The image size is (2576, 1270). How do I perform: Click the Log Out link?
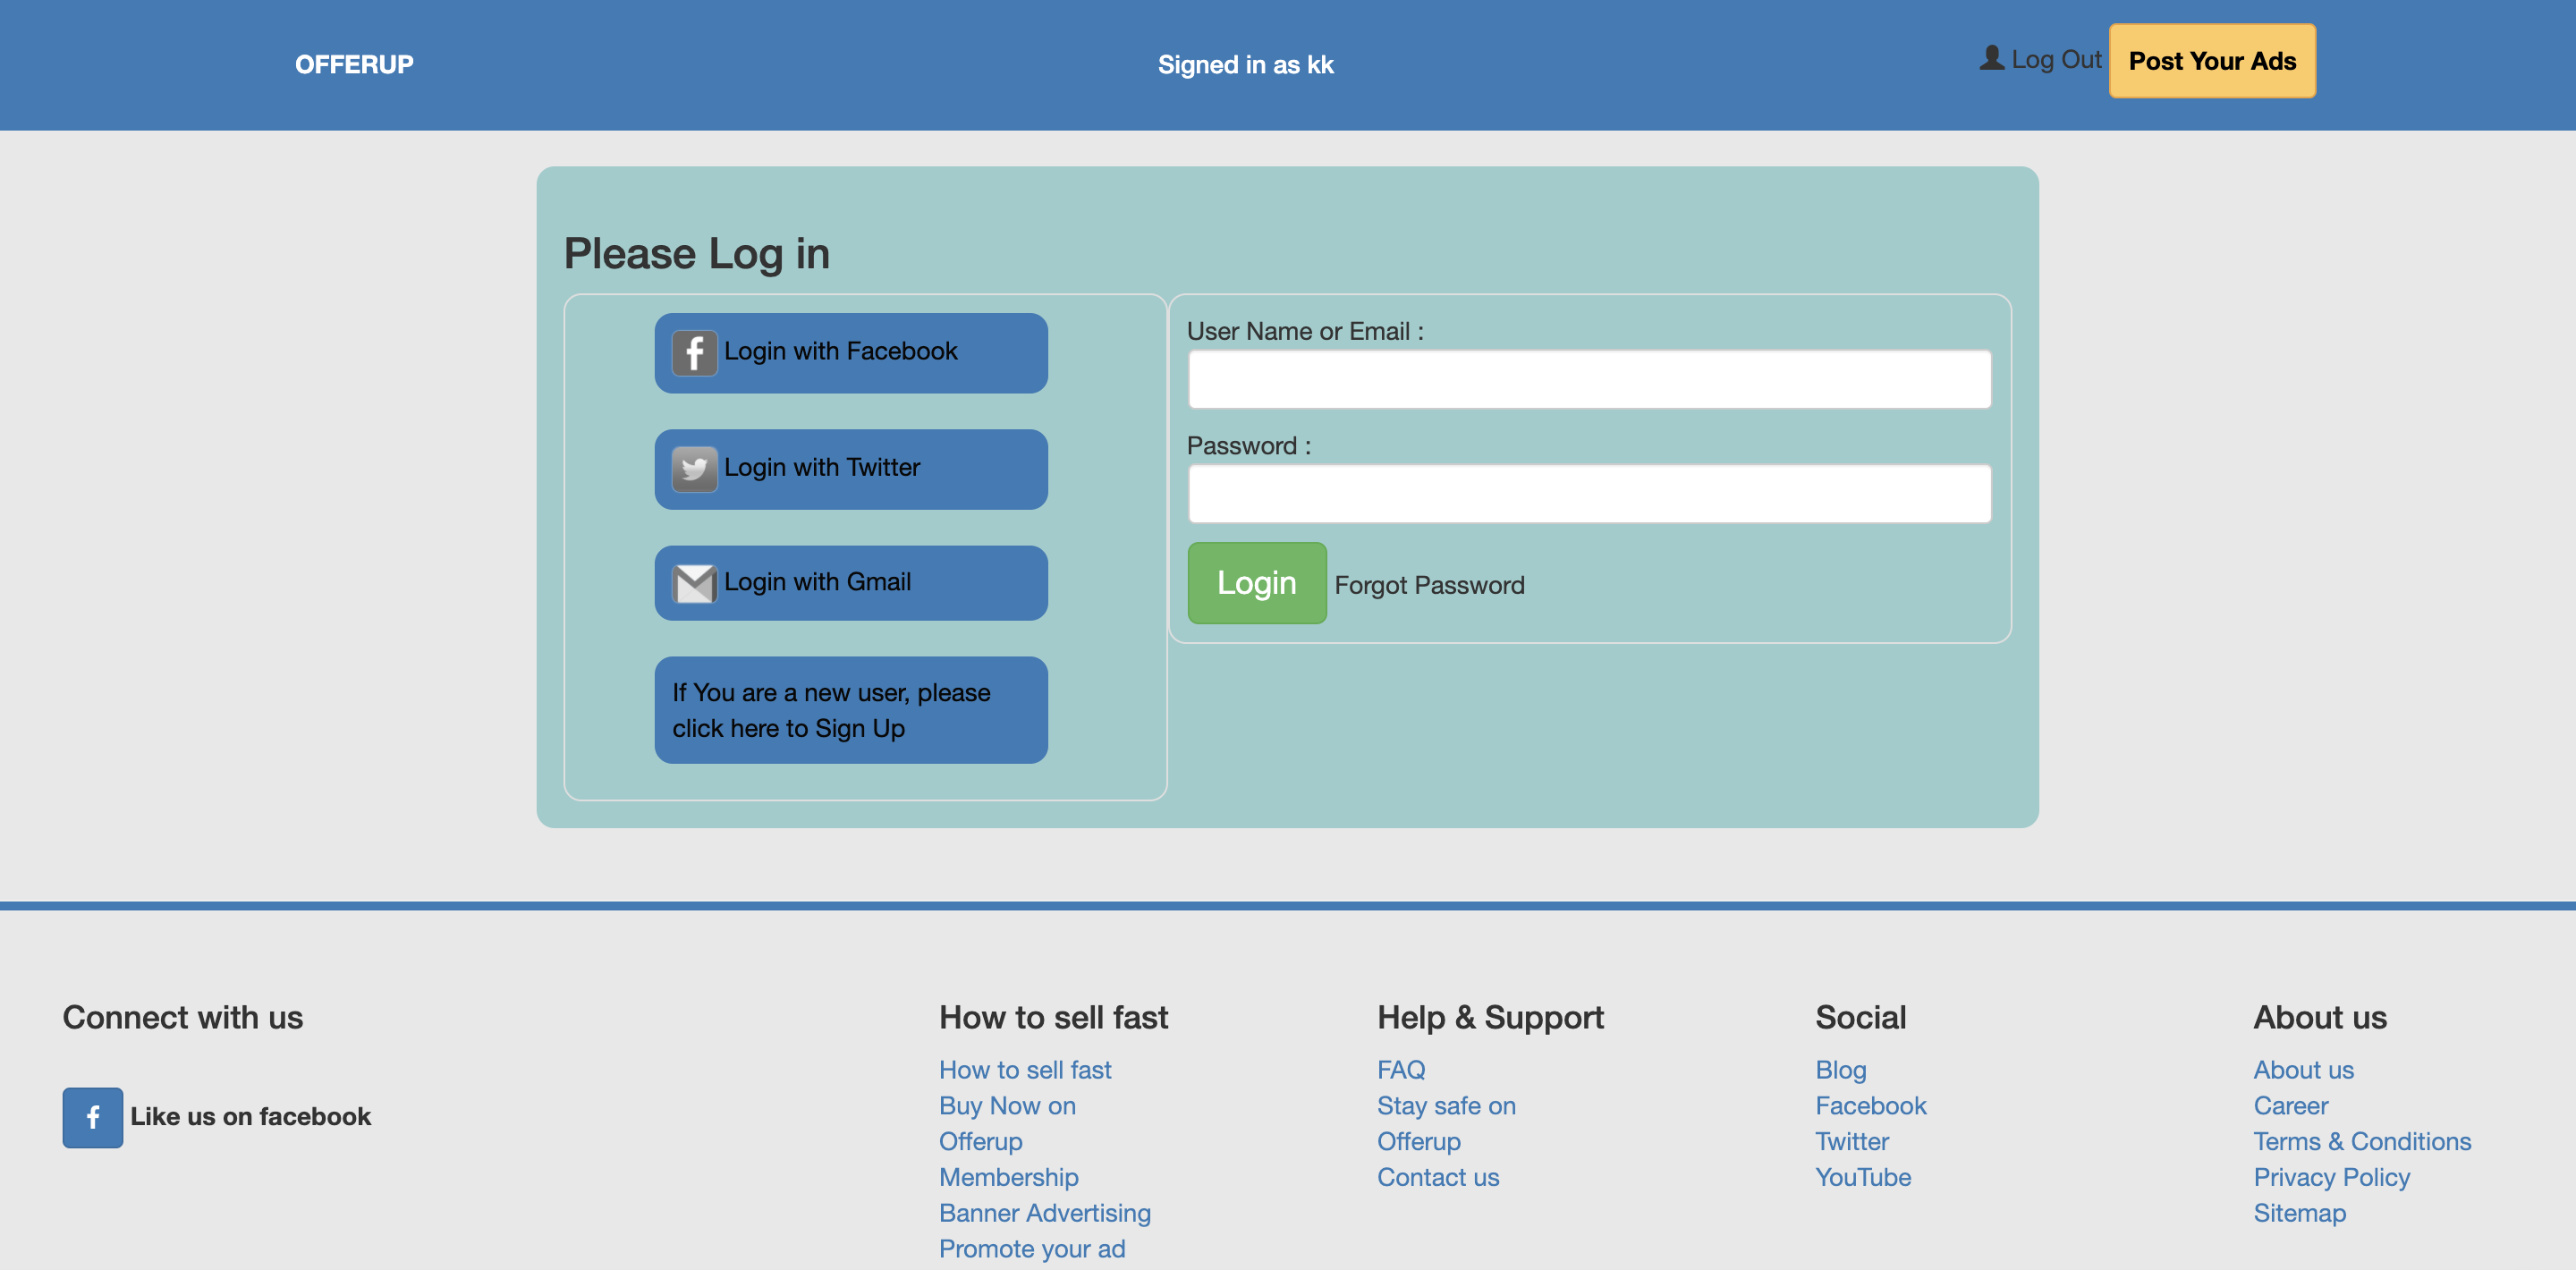[x=2055, y=60]
